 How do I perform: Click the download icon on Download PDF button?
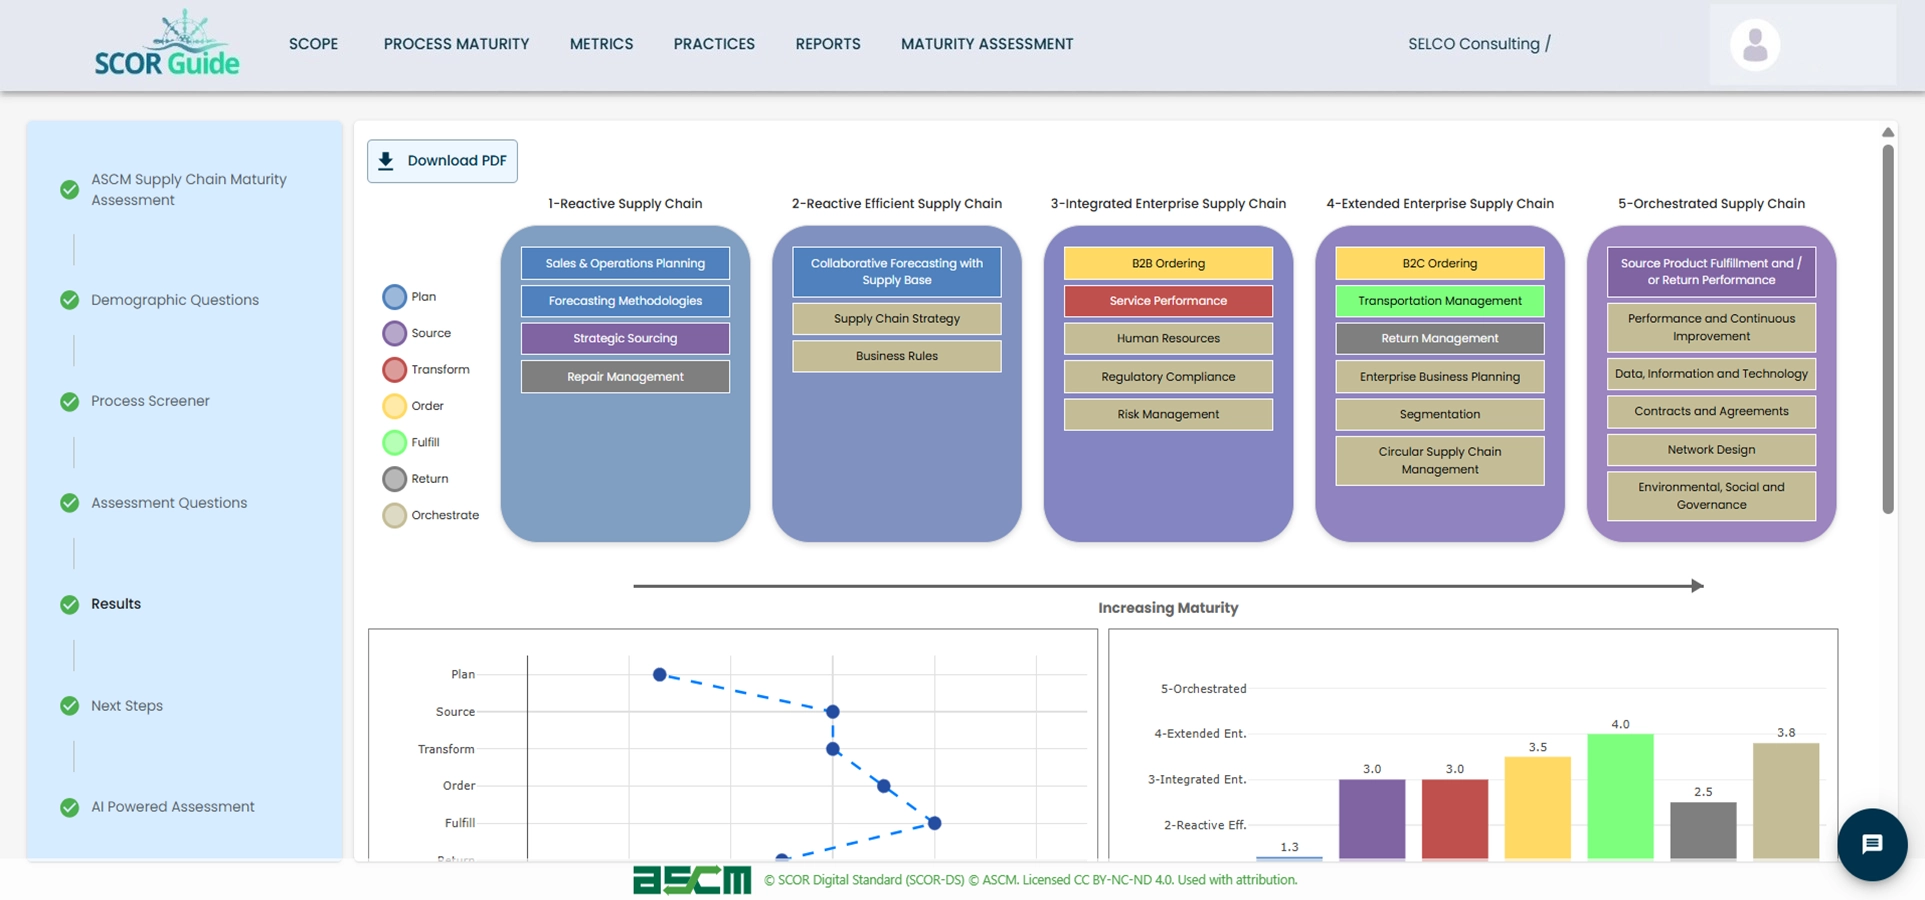[385, 160]
